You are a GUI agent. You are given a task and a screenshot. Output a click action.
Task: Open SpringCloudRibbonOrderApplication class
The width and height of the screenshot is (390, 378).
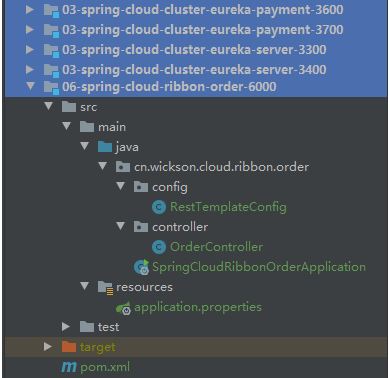pyautogui.click(x=259, y=267)
